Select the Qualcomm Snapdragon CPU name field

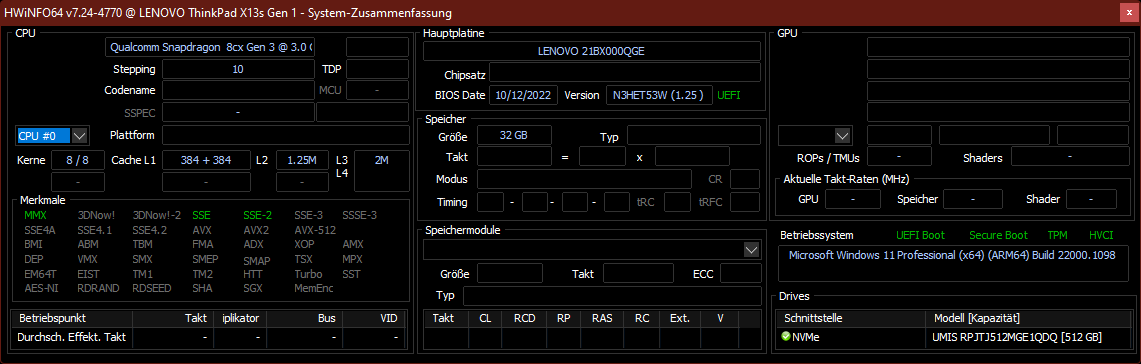tap(210, 47)
